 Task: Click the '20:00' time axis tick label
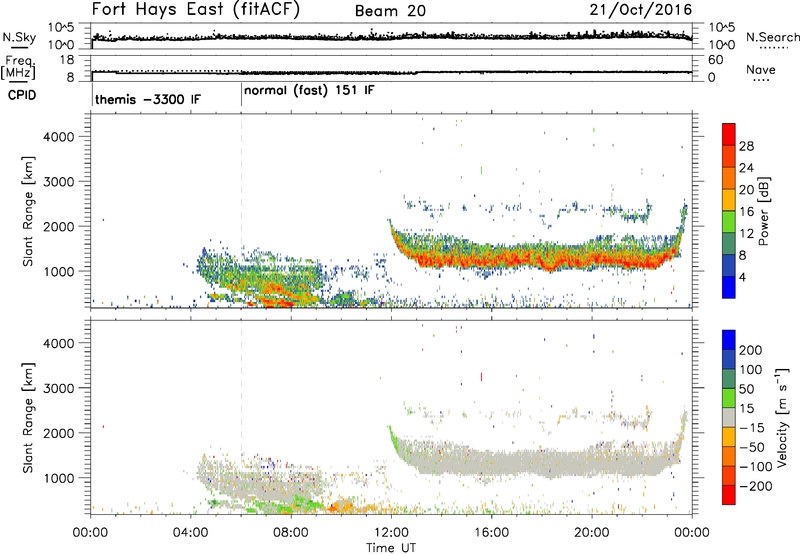tap(591, 533)
